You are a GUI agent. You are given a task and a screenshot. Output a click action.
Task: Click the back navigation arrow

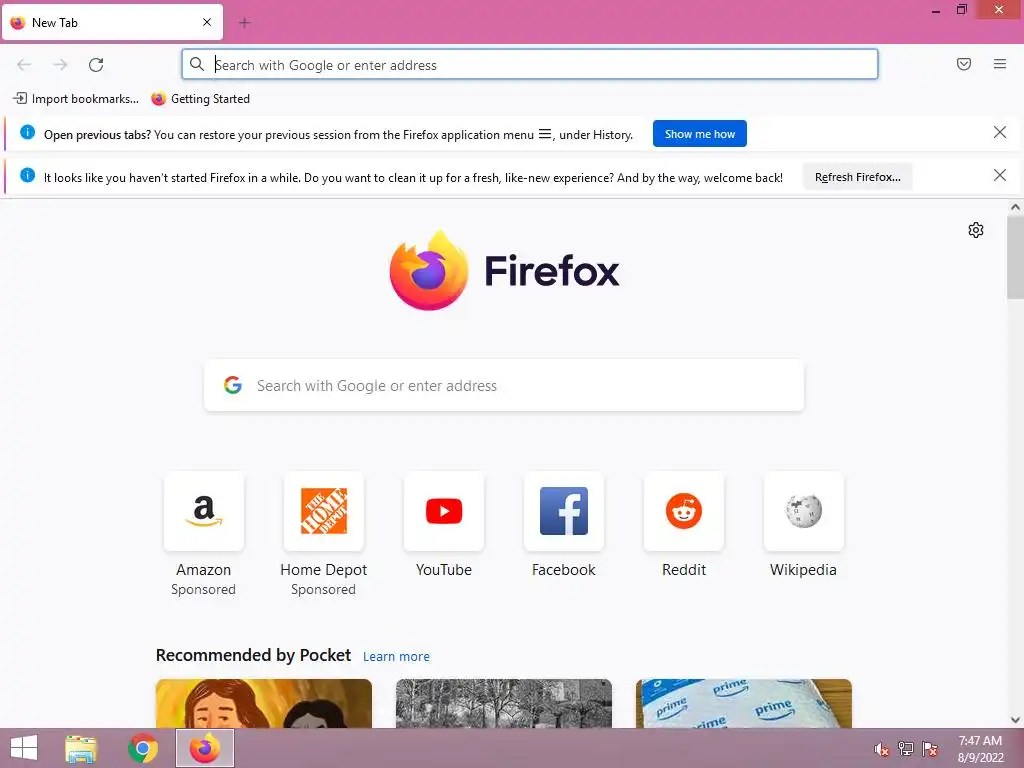pyautogui.click(x=24, y=65)
